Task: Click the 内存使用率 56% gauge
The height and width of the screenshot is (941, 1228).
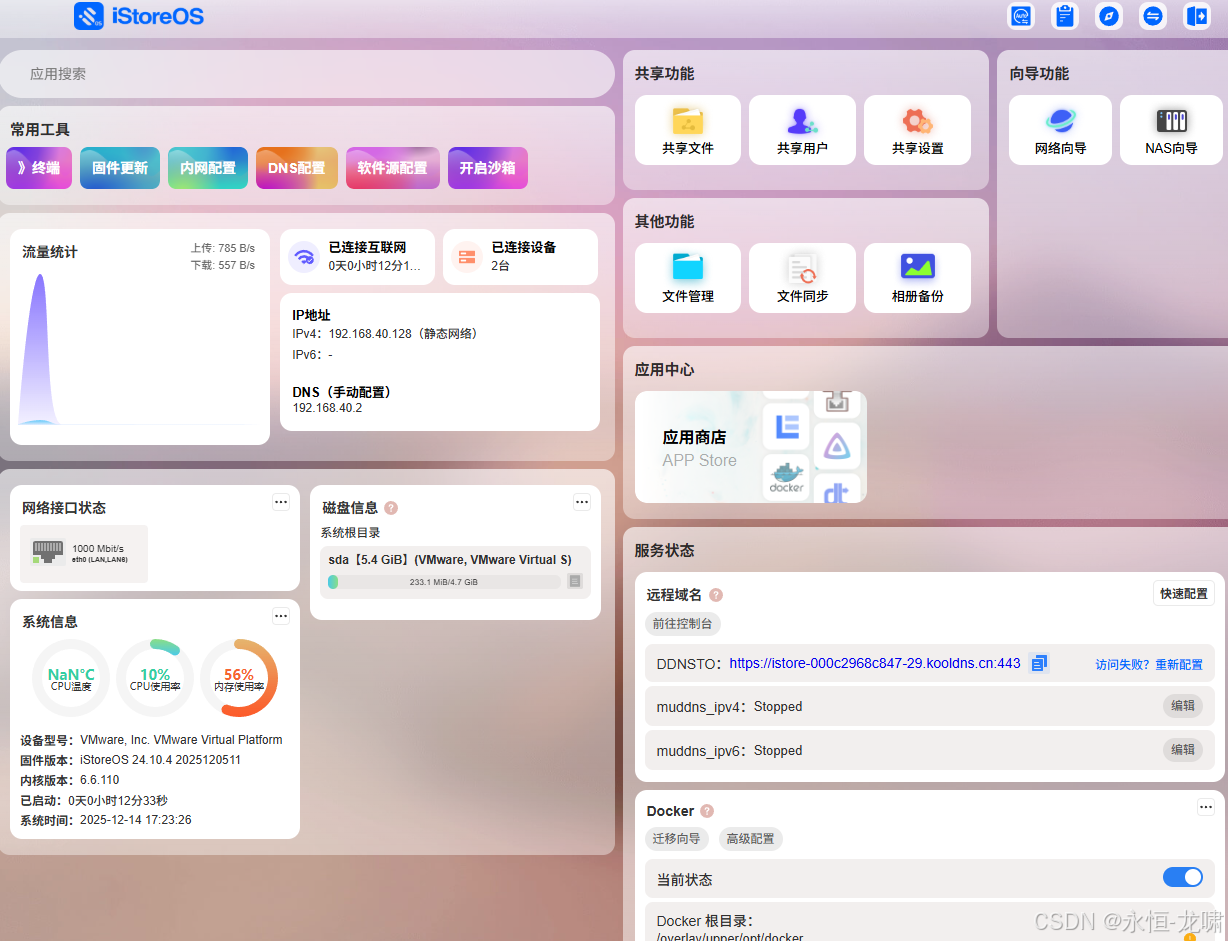Action: [x=239, y=678]
